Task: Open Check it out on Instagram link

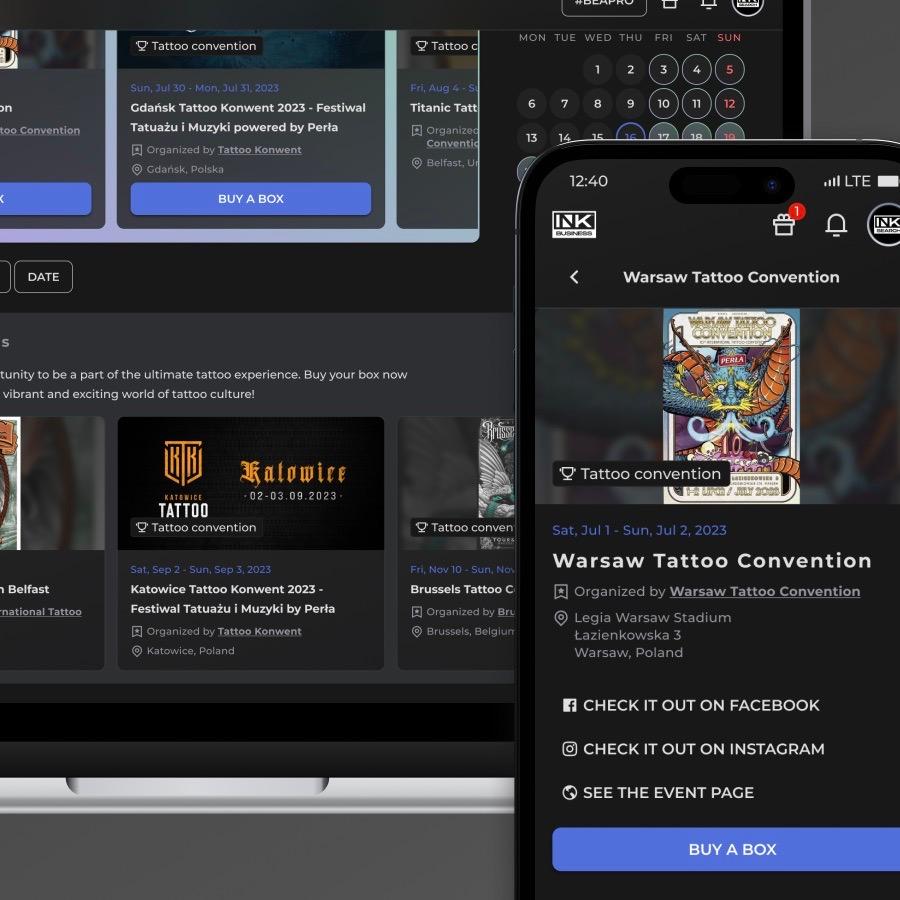Action: click(x=693, y=749)
